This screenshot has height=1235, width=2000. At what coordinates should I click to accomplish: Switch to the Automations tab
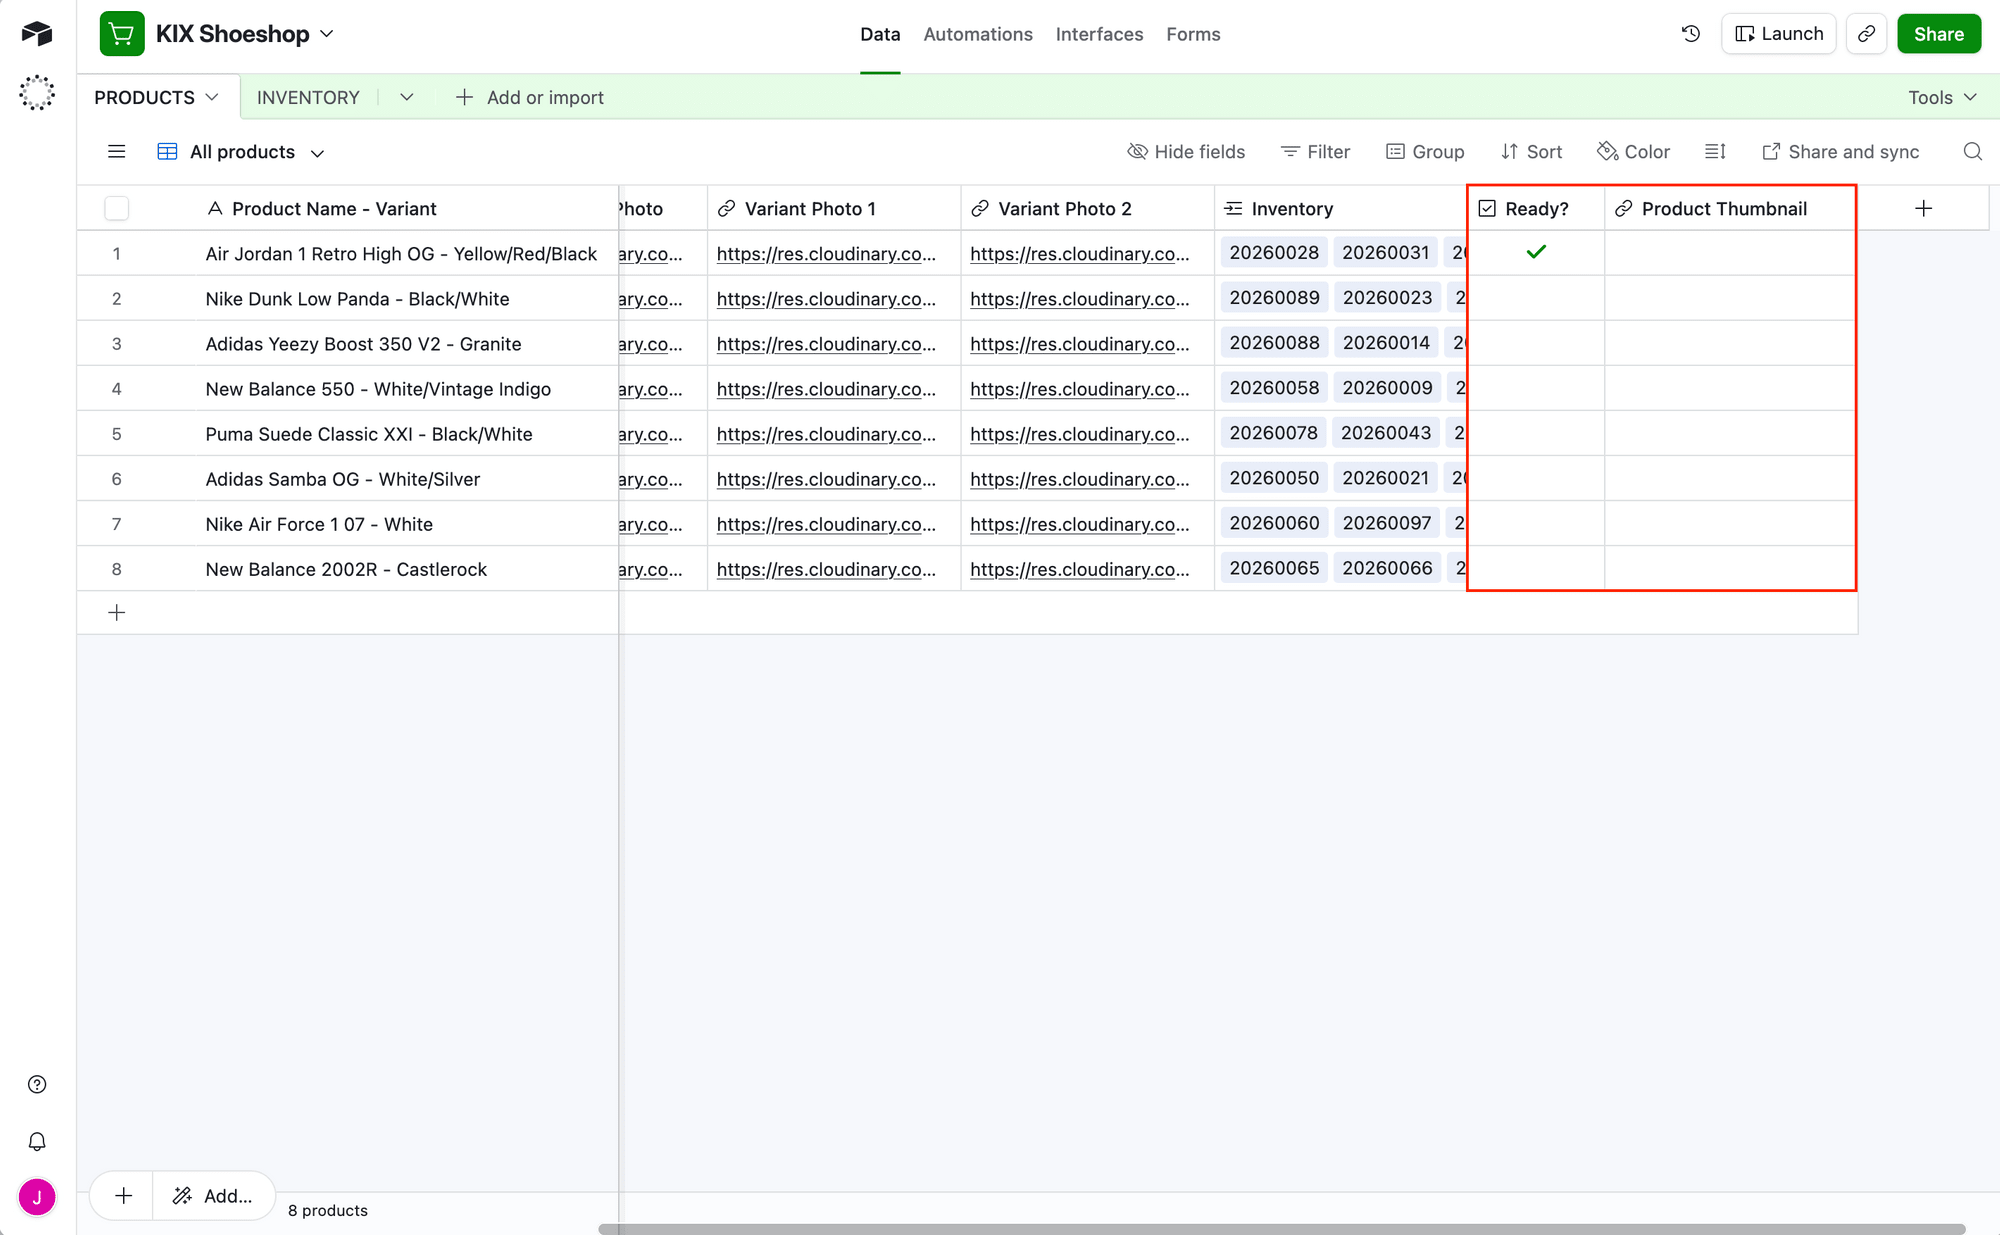977,33
